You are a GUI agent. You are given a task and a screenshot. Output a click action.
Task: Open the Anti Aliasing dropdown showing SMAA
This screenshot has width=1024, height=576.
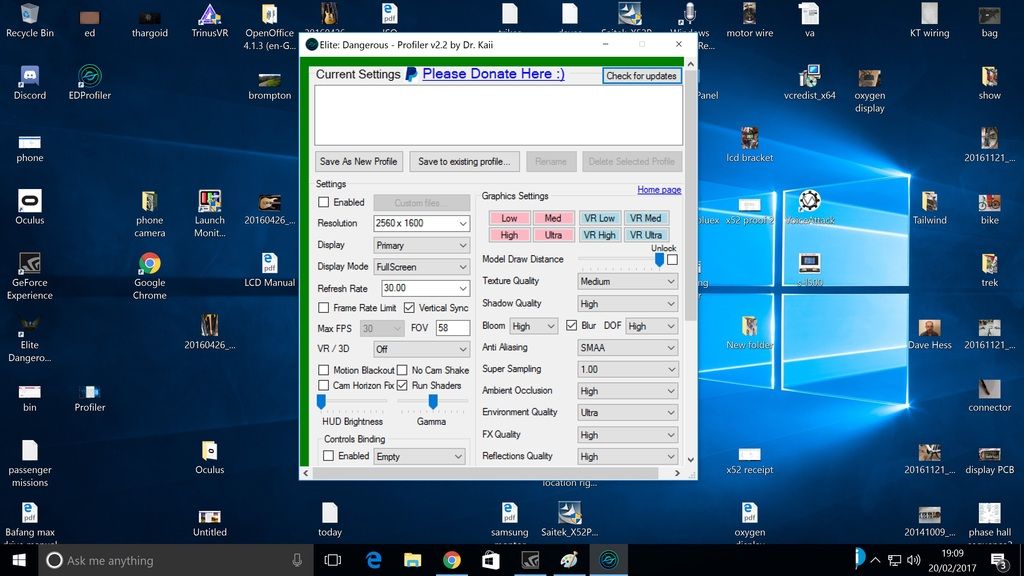point(628,348)
